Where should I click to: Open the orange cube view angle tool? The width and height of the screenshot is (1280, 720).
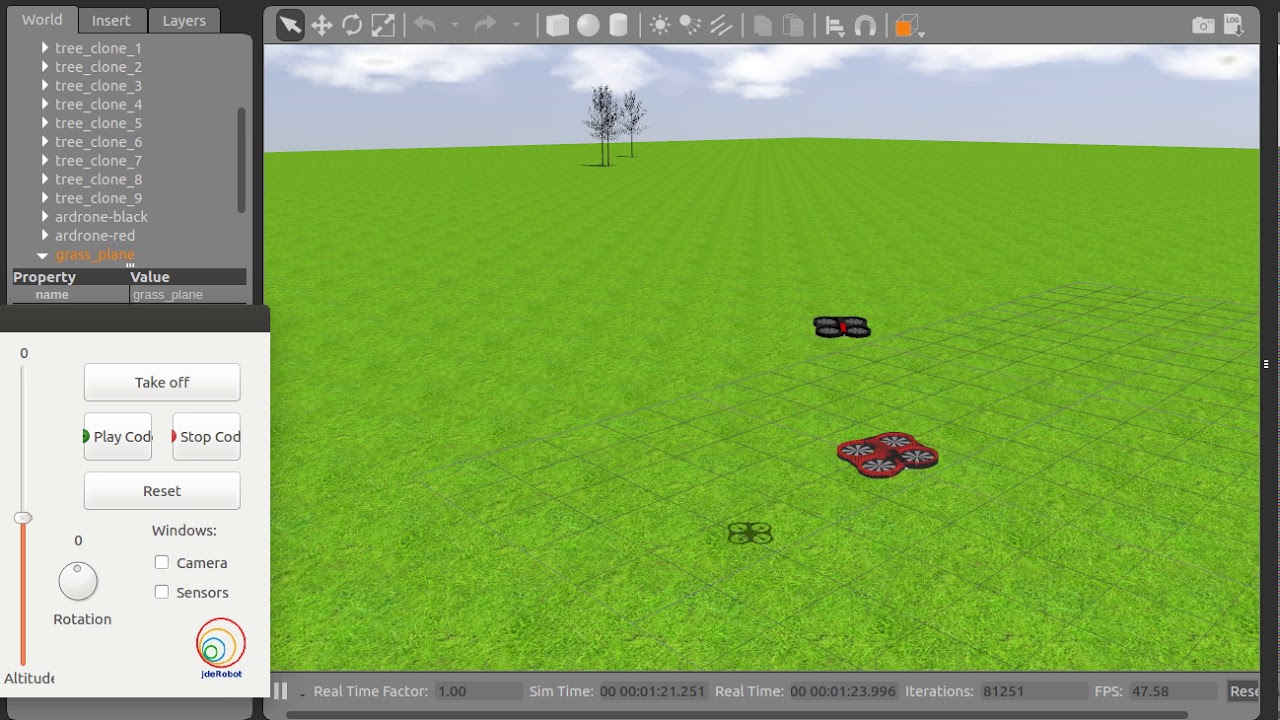pyautogui.click(x=905, y=27)
